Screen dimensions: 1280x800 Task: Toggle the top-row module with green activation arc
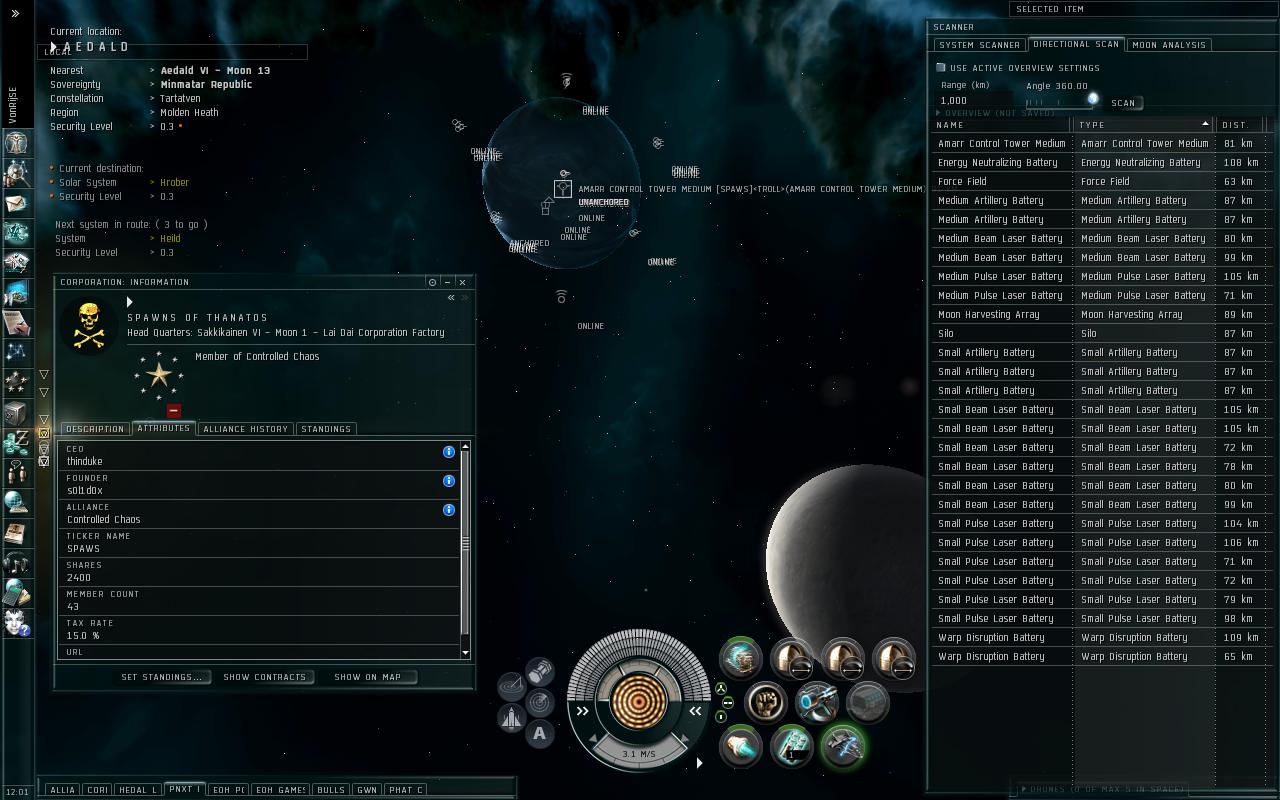coord(741,658)
